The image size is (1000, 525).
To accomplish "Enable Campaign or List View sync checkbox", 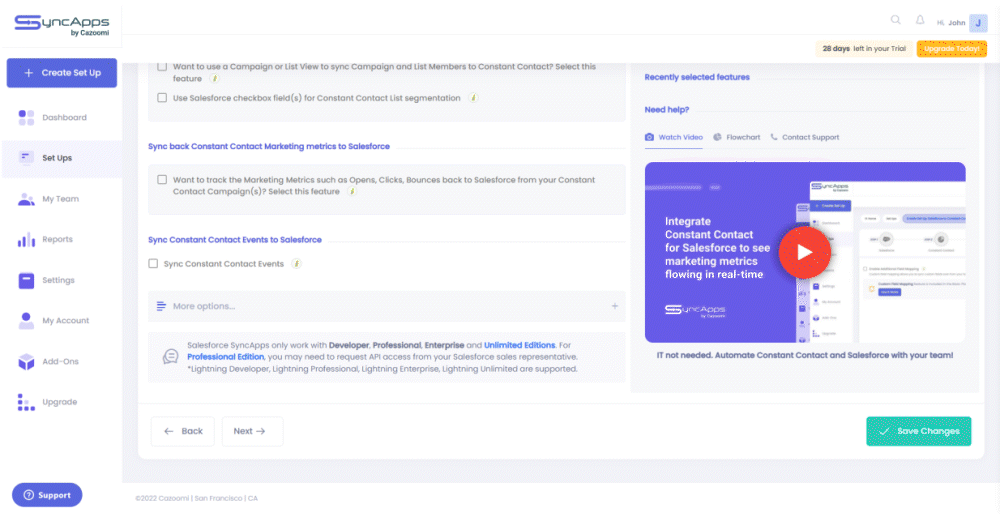I will (162, 66).
